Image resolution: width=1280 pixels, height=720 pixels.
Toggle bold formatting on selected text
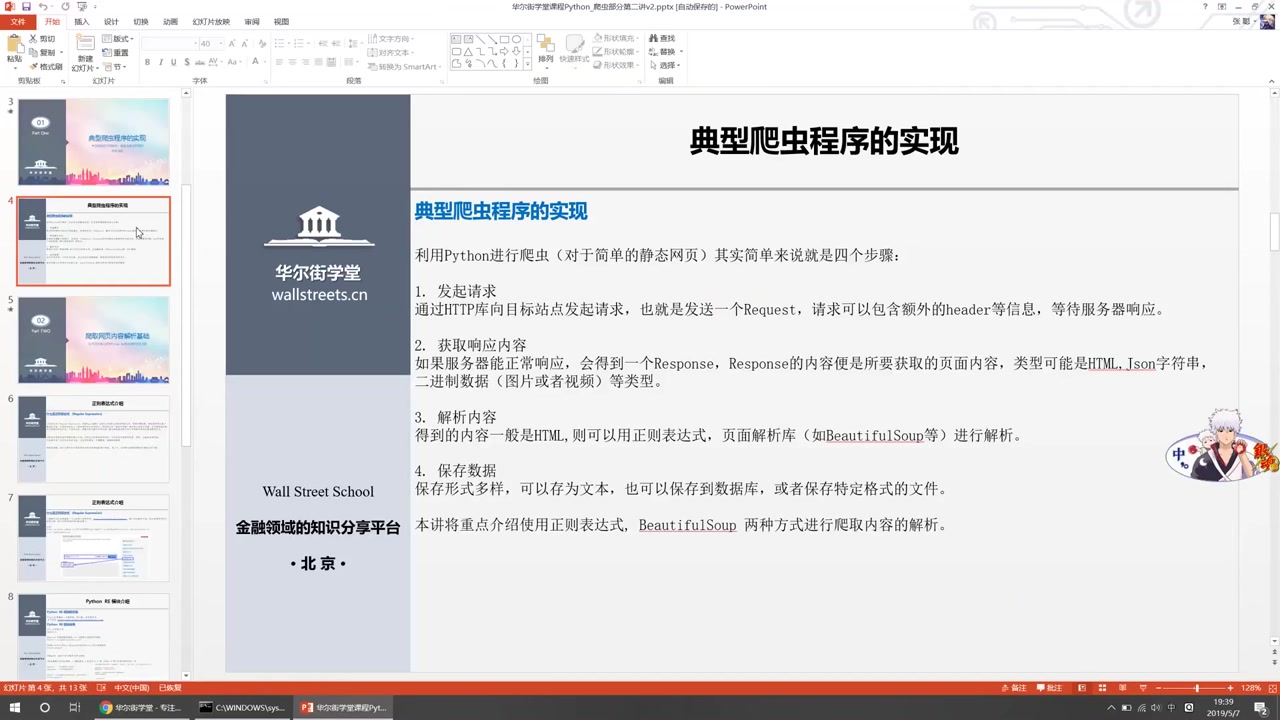click(148, 61)
